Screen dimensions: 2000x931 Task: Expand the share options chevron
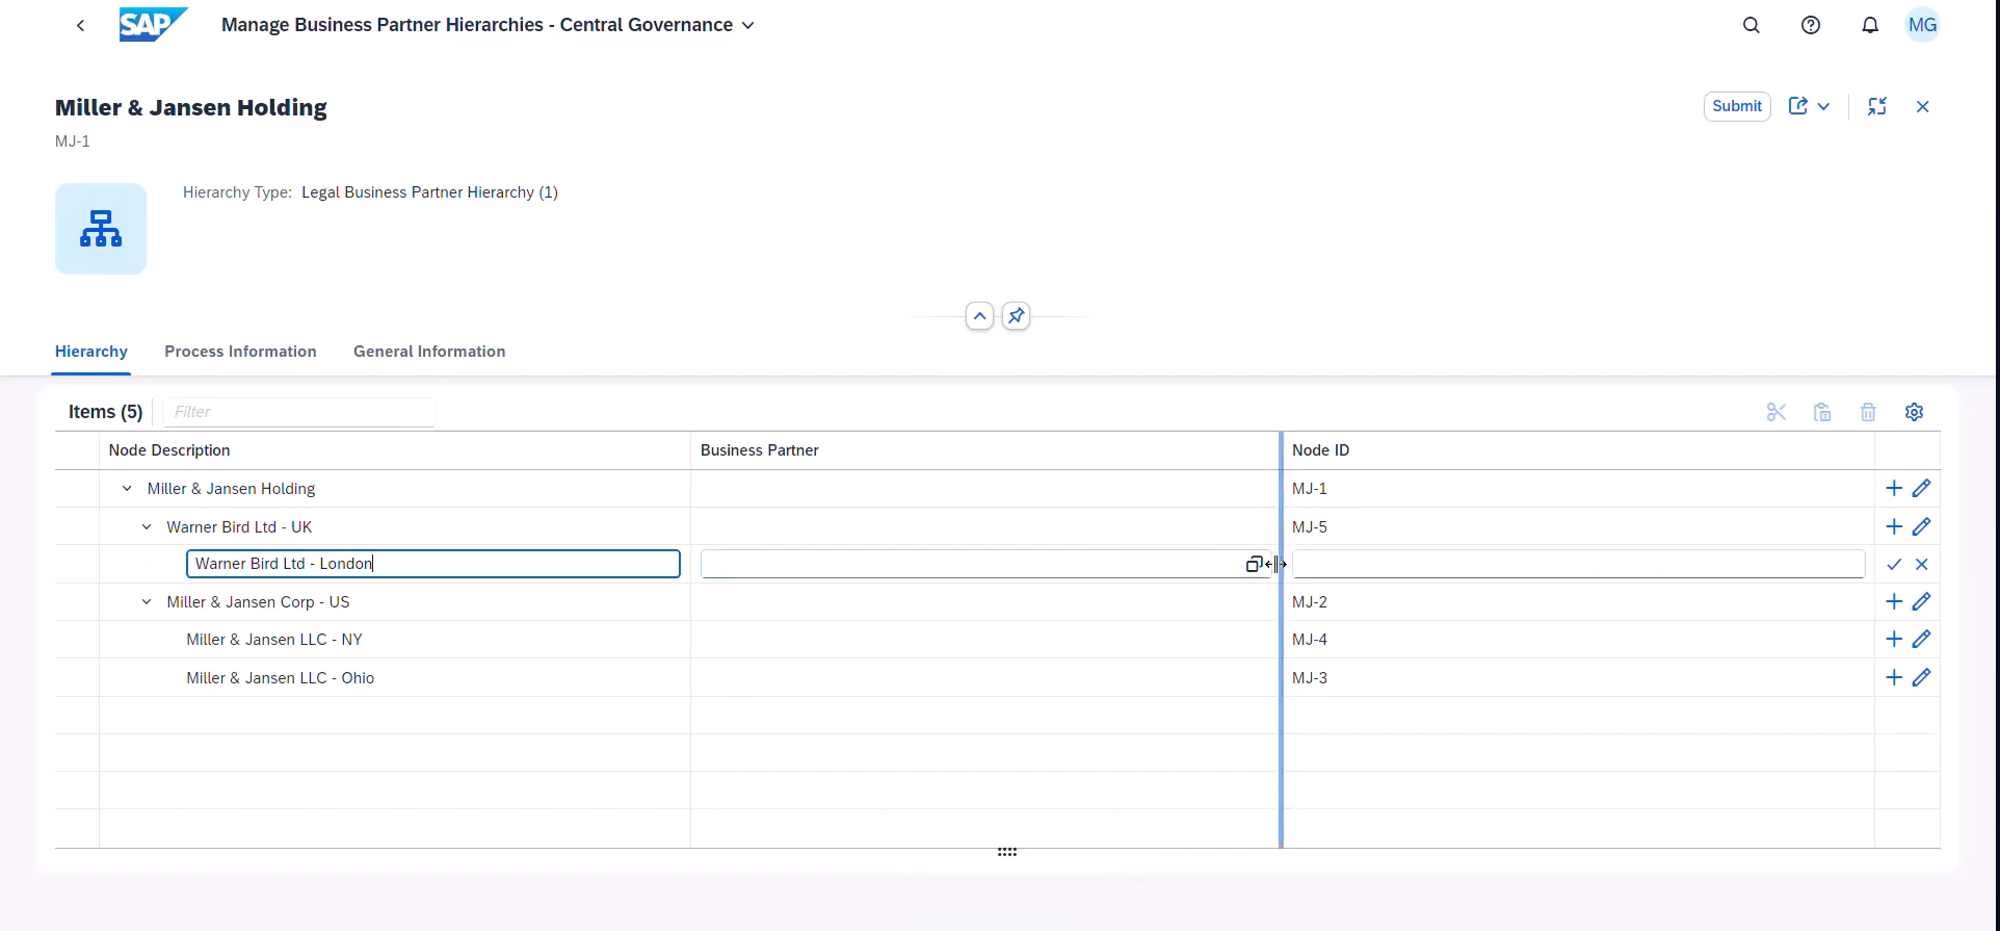tap(1823, 106)
